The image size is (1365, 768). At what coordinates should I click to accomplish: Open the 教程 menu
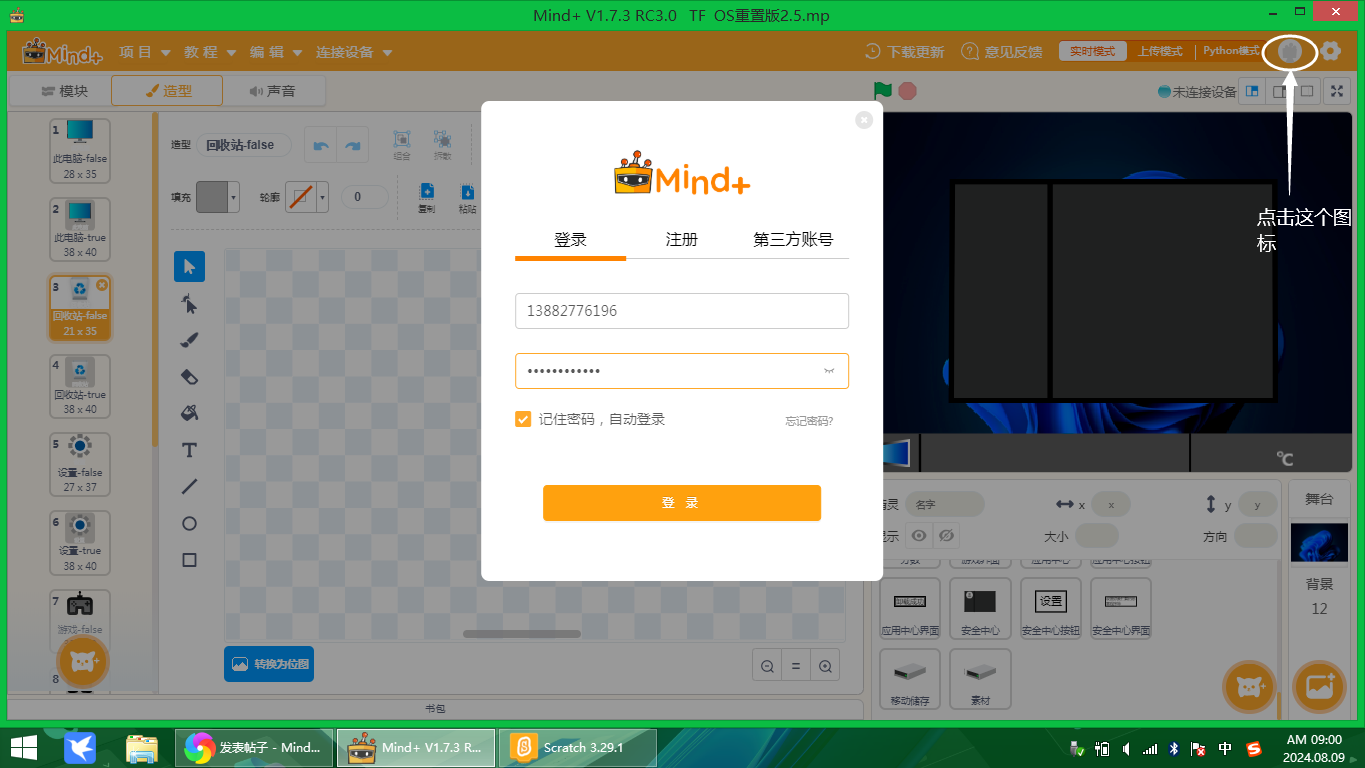pos(210,52)
